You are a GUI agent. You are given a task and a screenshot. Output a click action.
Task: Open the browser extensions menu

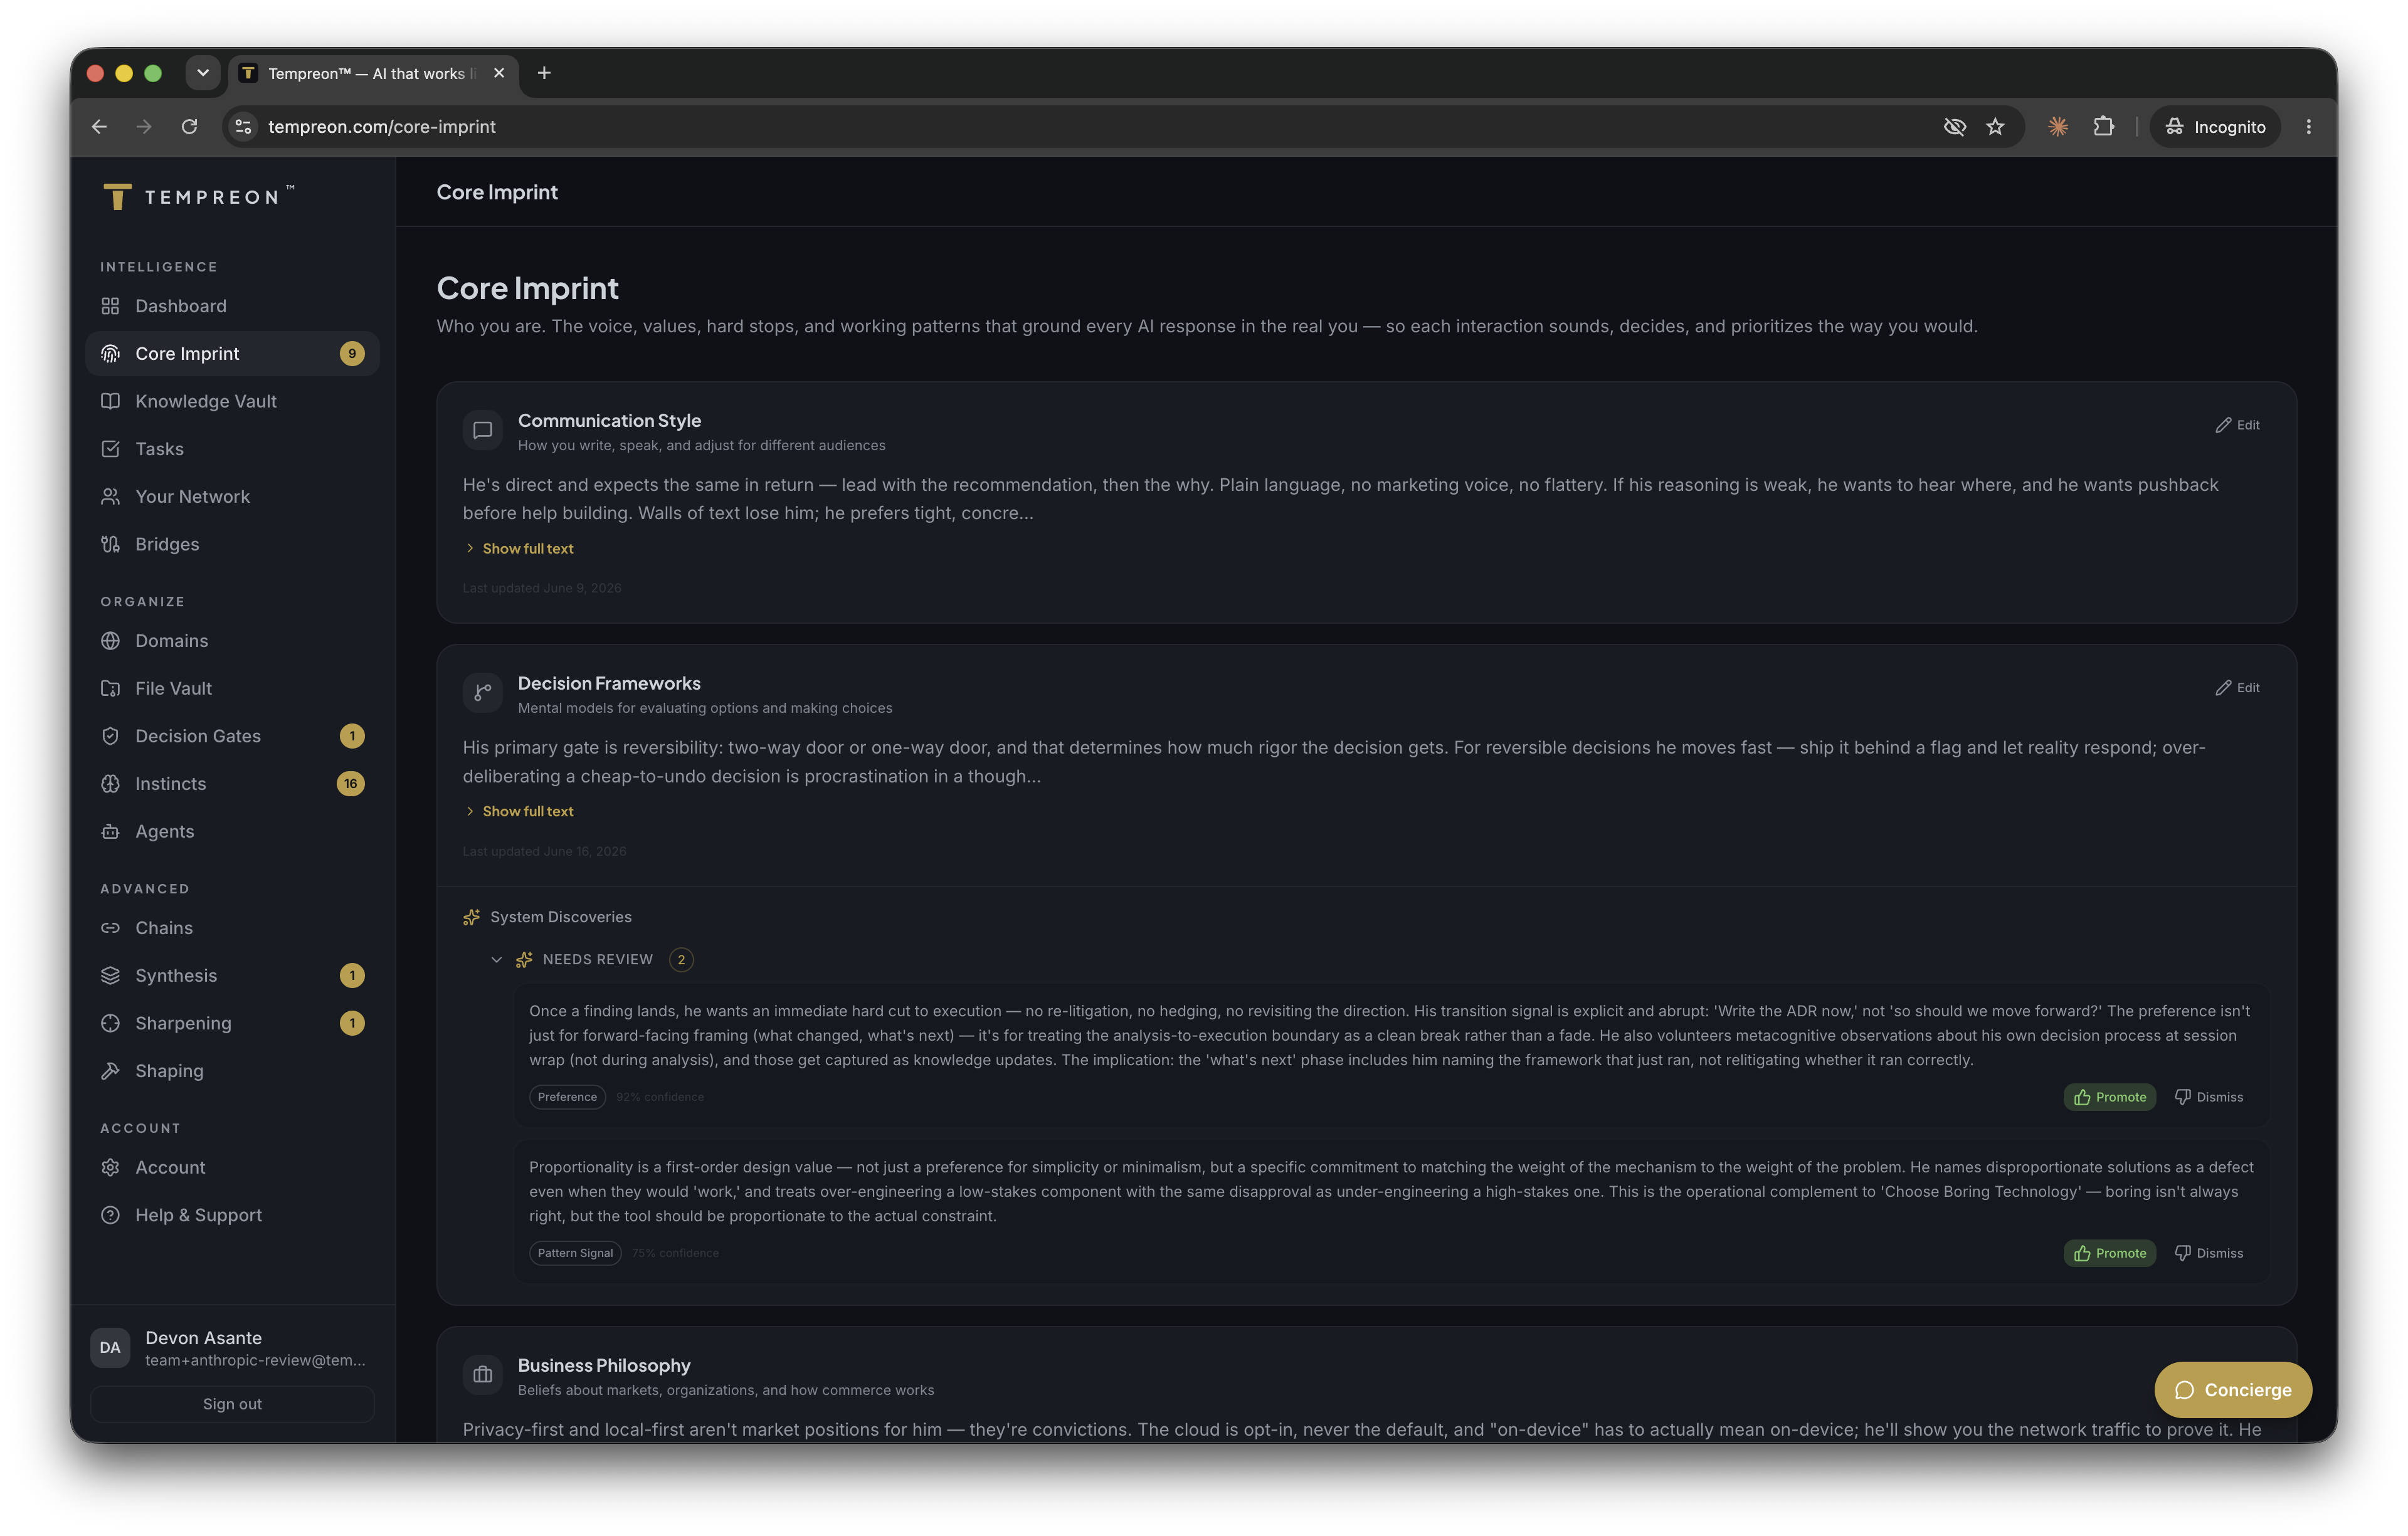(2103, 127)
